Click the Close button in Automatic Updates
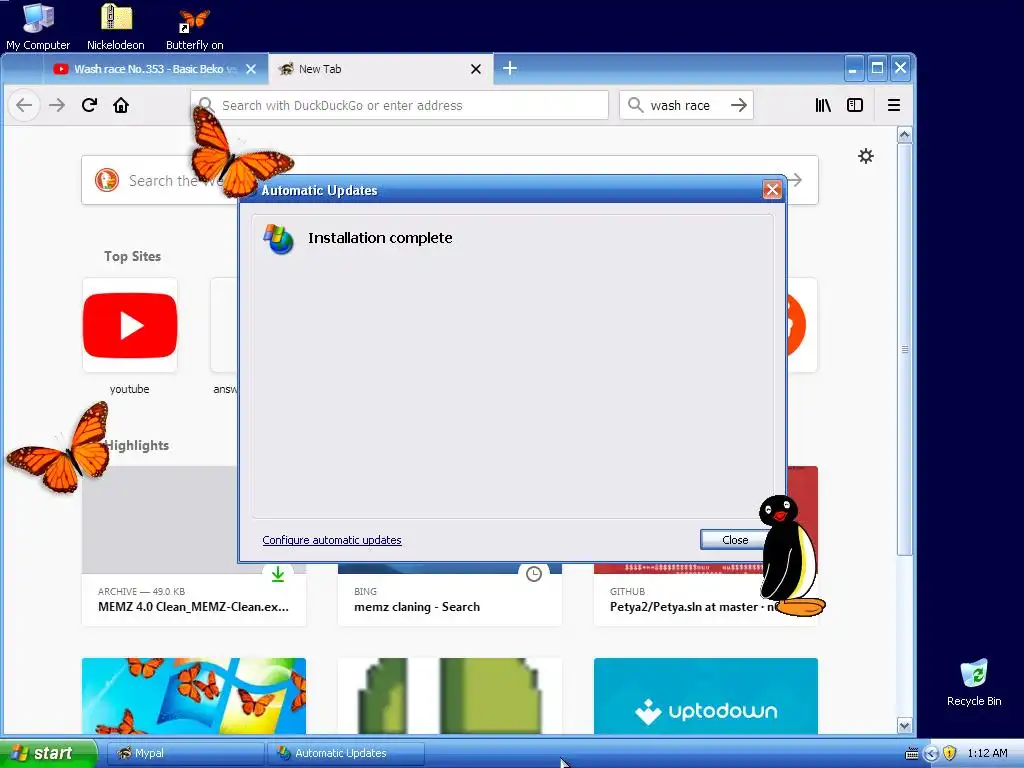This screenshot has width=1024, height=768. (x=733, y=540)
